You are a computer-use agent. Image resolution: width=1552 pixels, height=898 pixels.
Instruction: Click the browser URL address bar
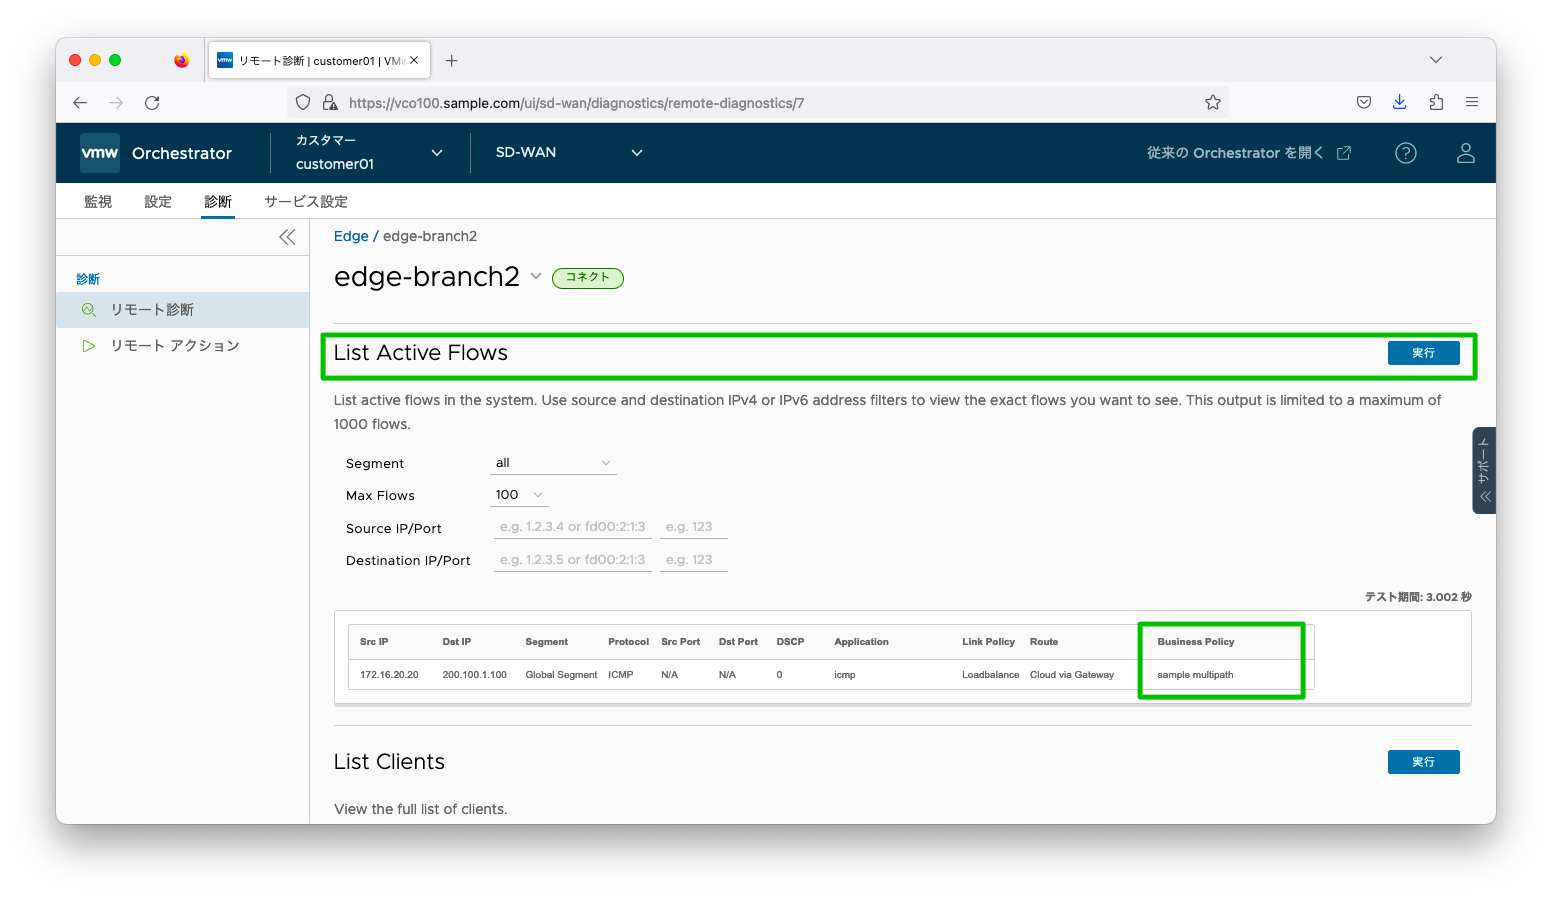click(758, 102)
